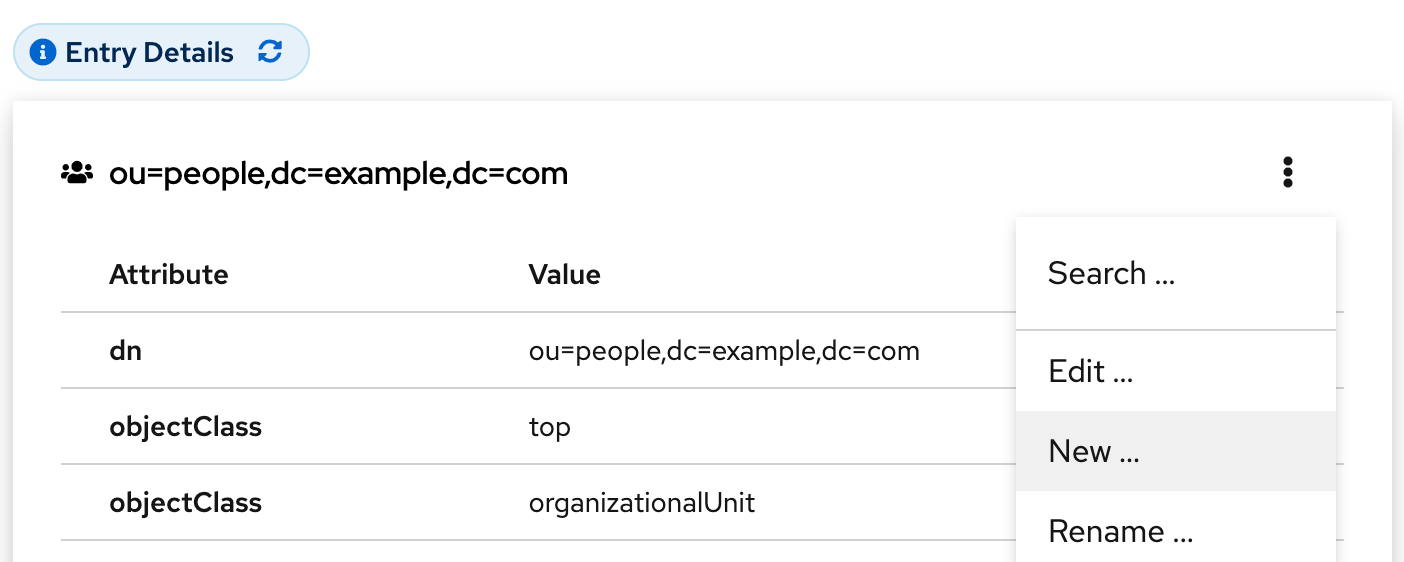
Task: Click the value "top" in the table
Action: pyautogui.click(x=549, y=427)
